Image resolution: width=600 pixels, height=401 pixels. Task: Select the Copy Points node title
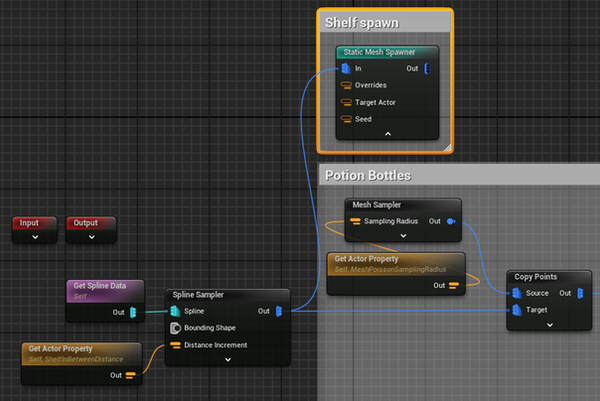[535, 277]
